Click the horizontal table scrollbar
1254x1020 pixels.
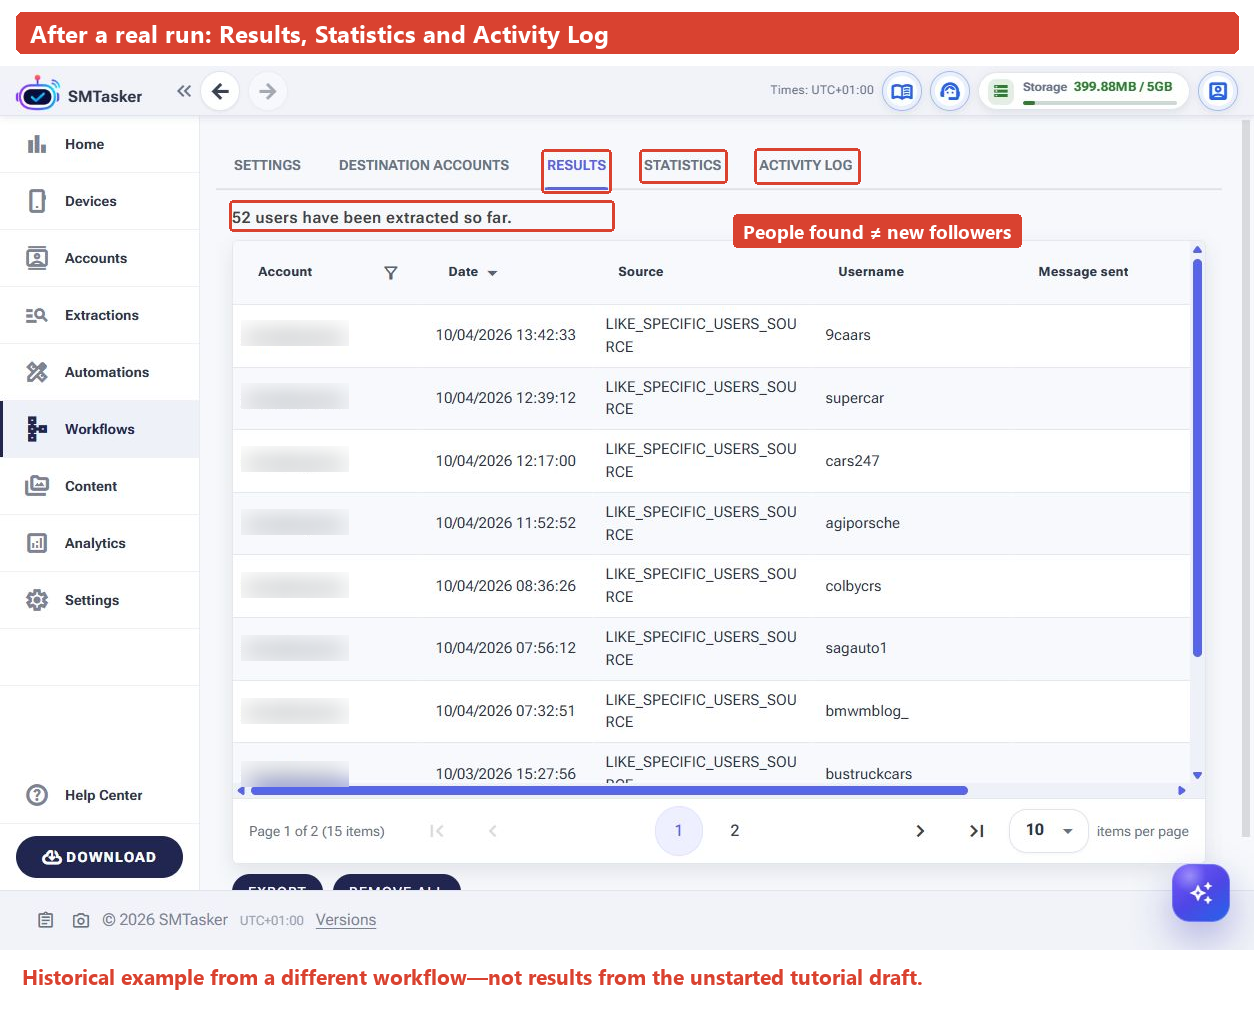[609, 791]
